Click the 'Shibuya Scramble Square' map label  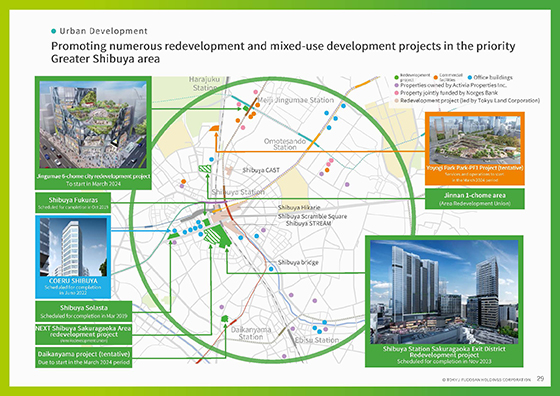pyautogui.click(x=312, y=216)
